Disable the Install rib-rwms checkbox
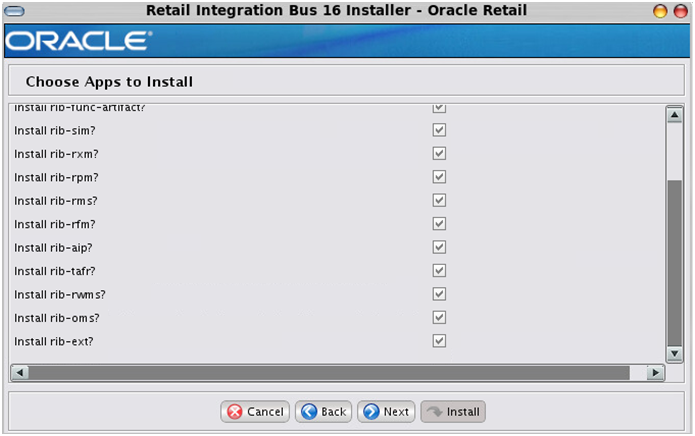 pyautogui.click(x=439, y=294)
